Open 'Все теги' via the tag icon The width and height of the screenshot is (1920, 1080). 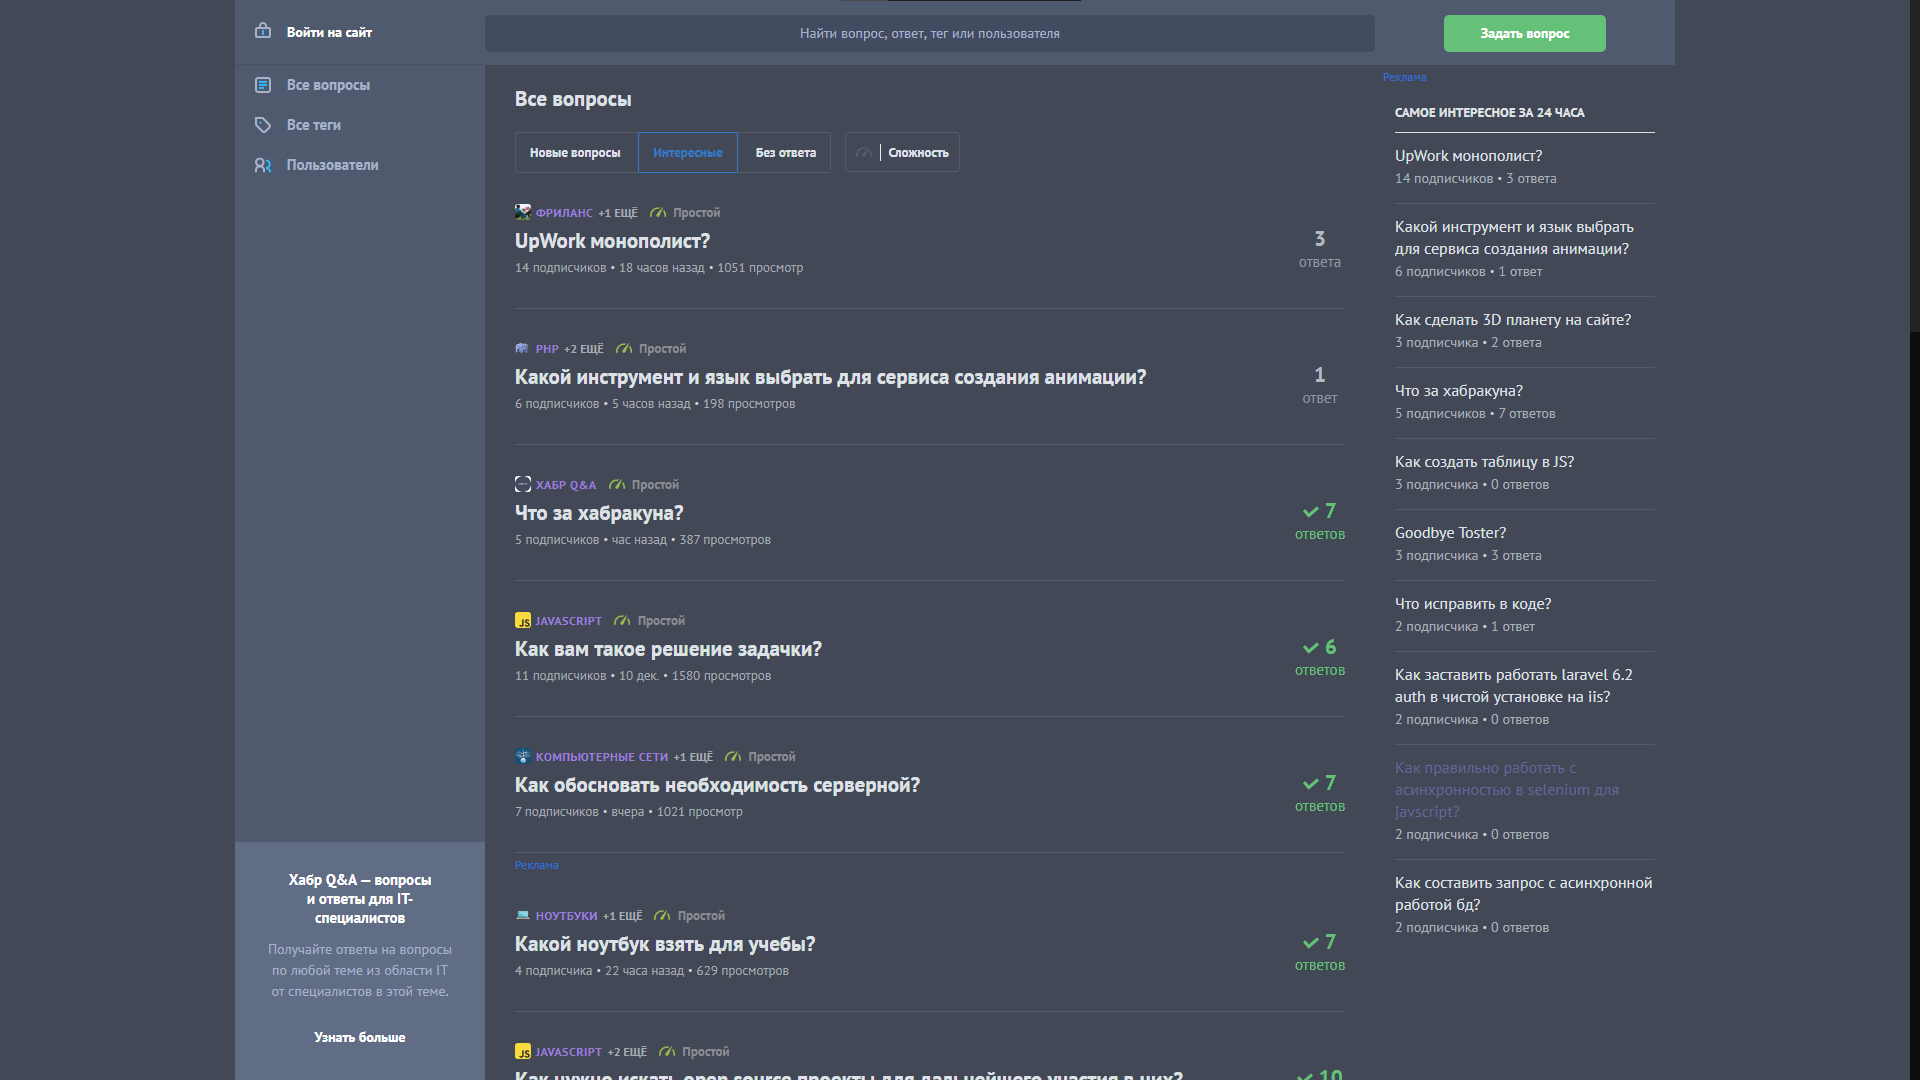(263, 125)
